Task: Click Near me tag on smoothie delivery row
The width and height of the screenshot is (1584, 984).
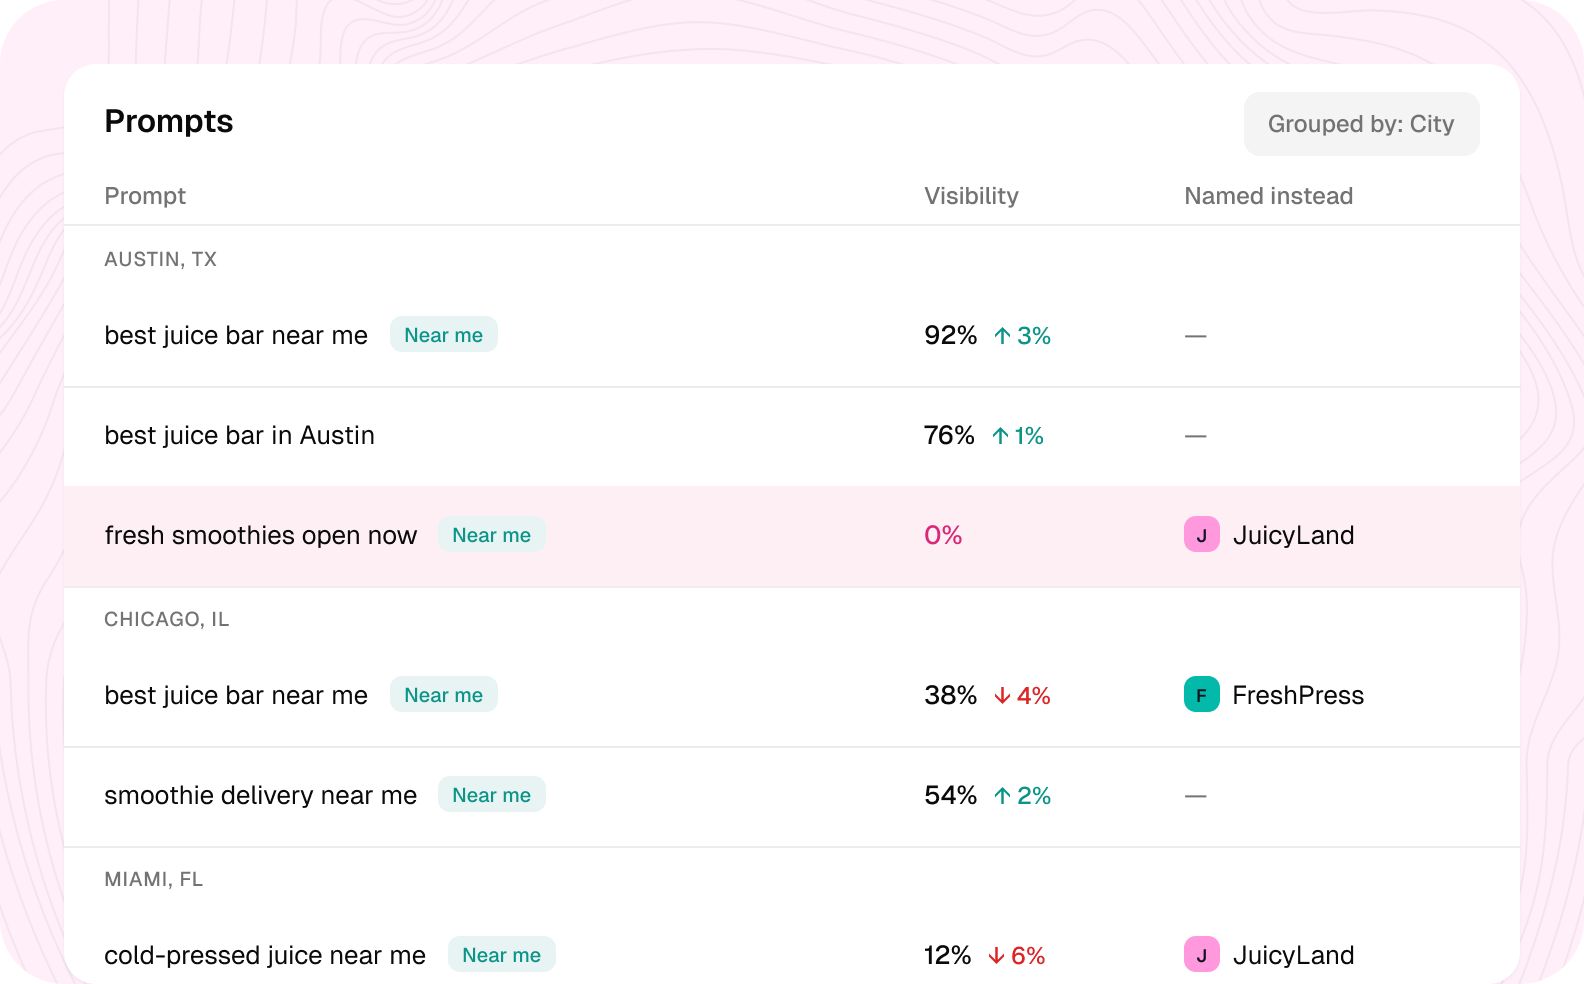Action: tap(492, 795)
